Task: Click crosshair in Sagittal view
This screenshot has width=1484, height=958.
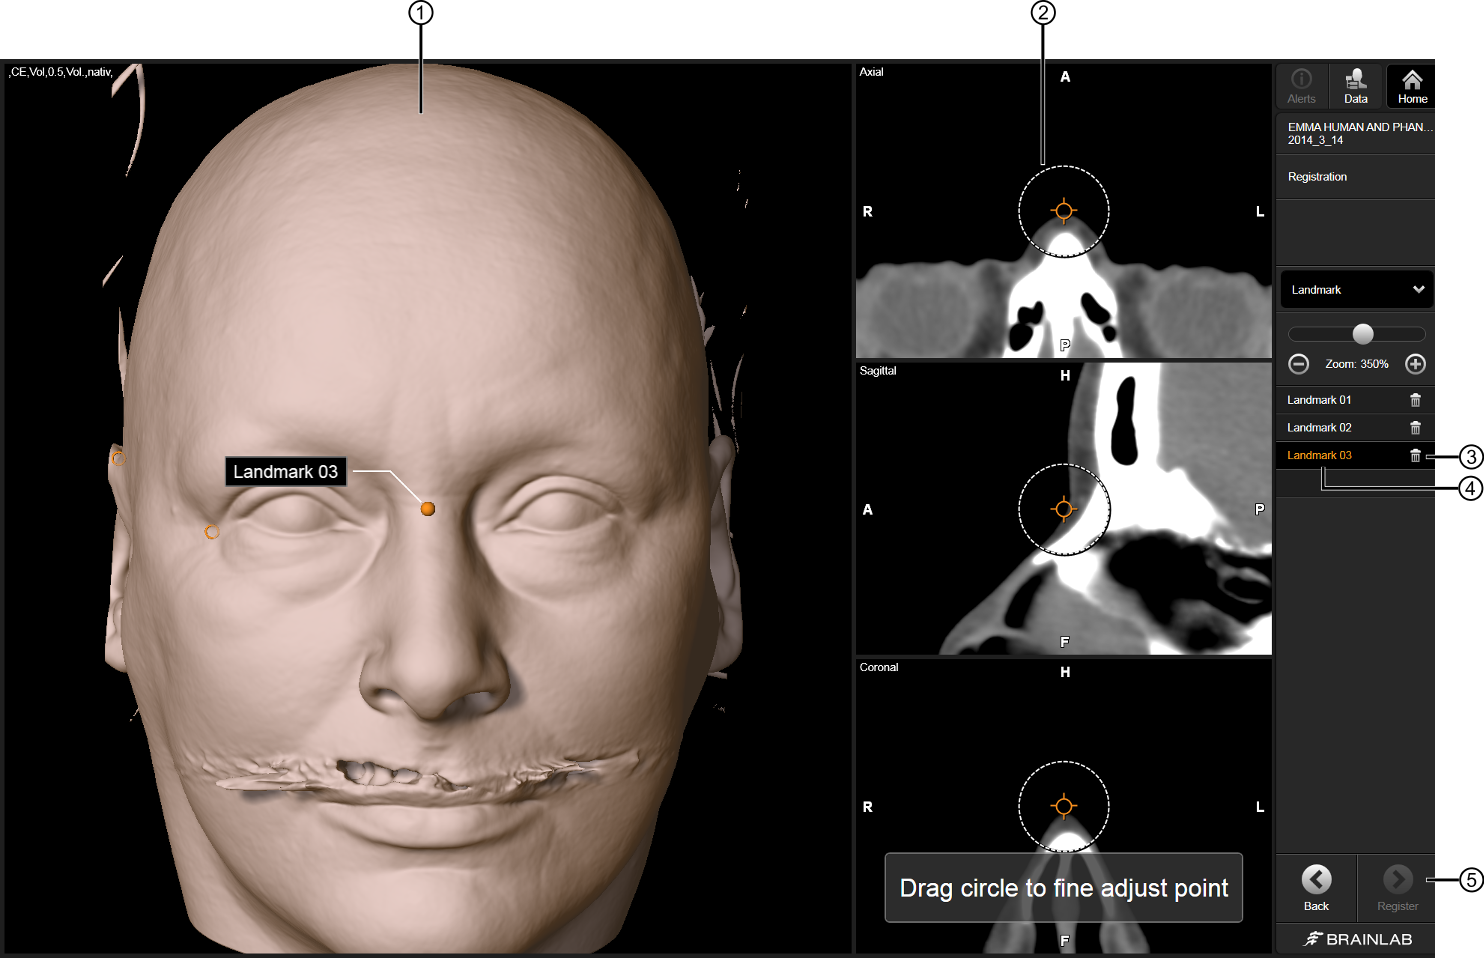Action: click(x=1064, y=509)
